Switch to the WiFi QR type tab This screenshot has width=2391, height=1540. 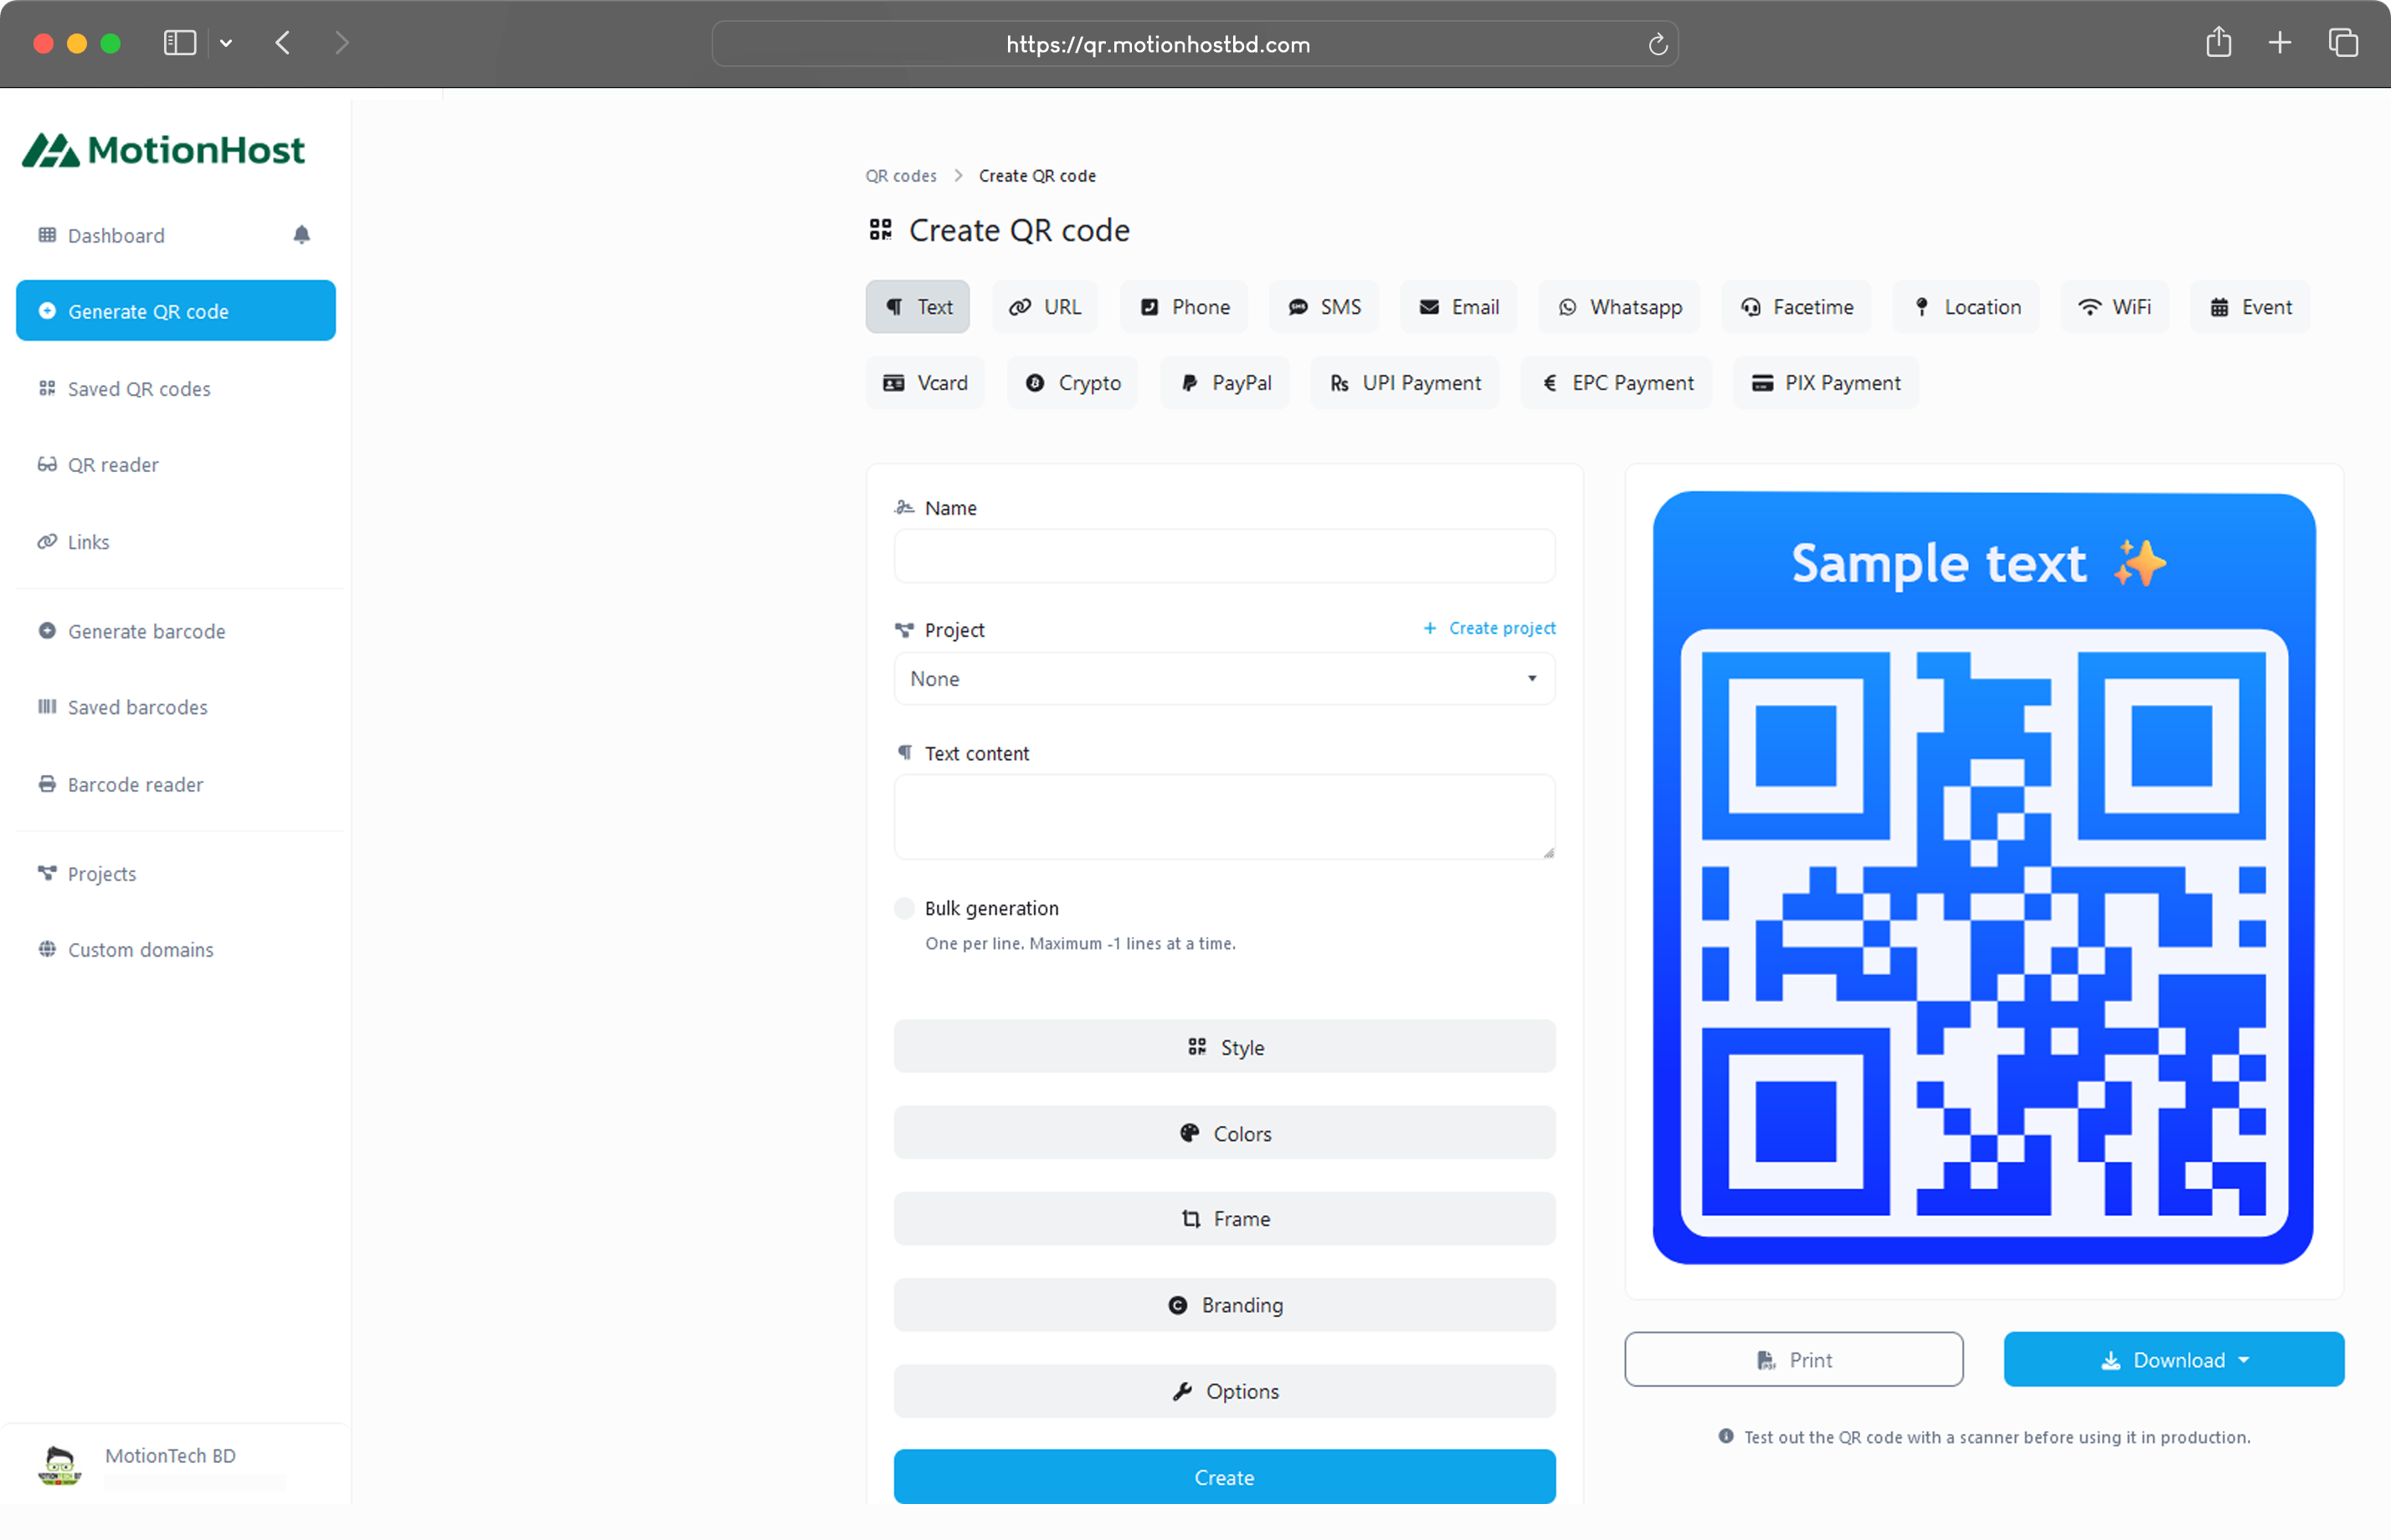2114,307
